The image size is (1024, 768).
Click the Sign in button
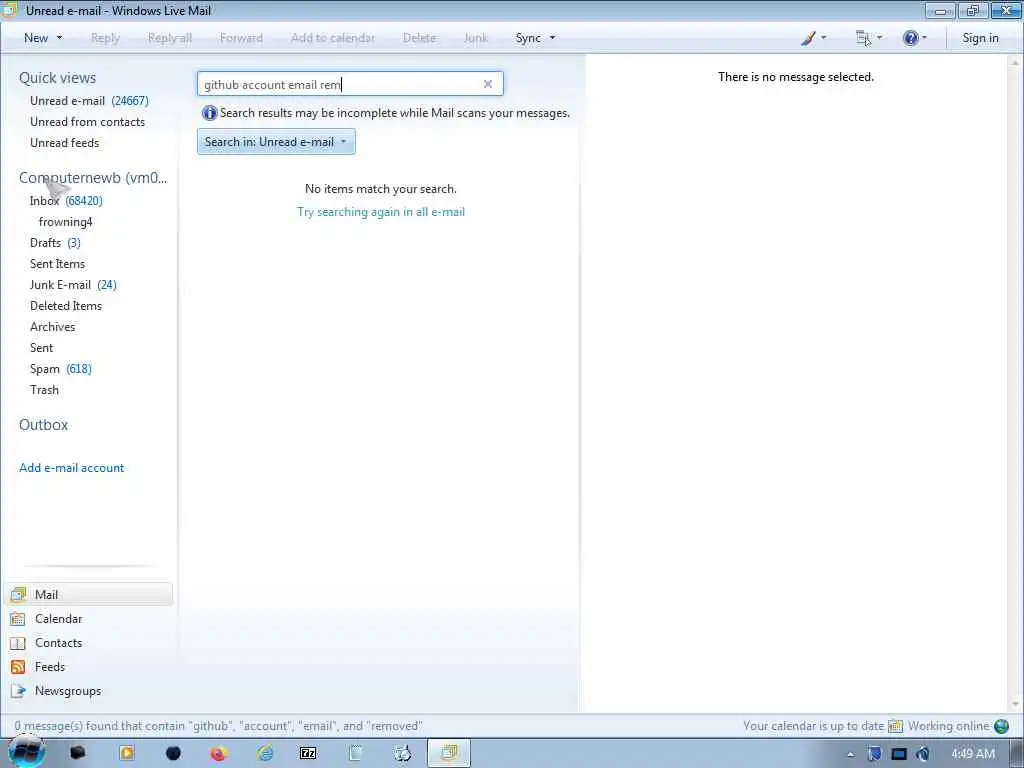pyautogui.click(x=980, y=38)
